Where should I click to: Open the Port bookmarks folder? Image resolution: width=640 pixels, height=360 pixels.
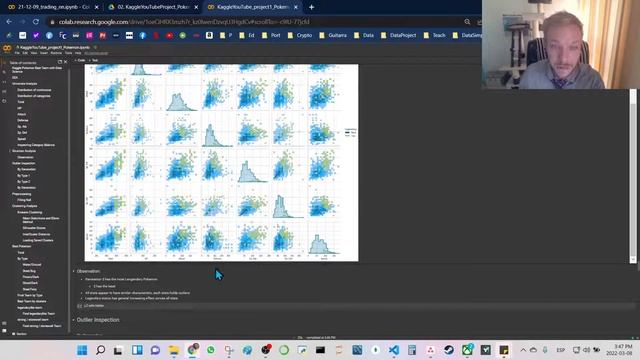(271, 36)
